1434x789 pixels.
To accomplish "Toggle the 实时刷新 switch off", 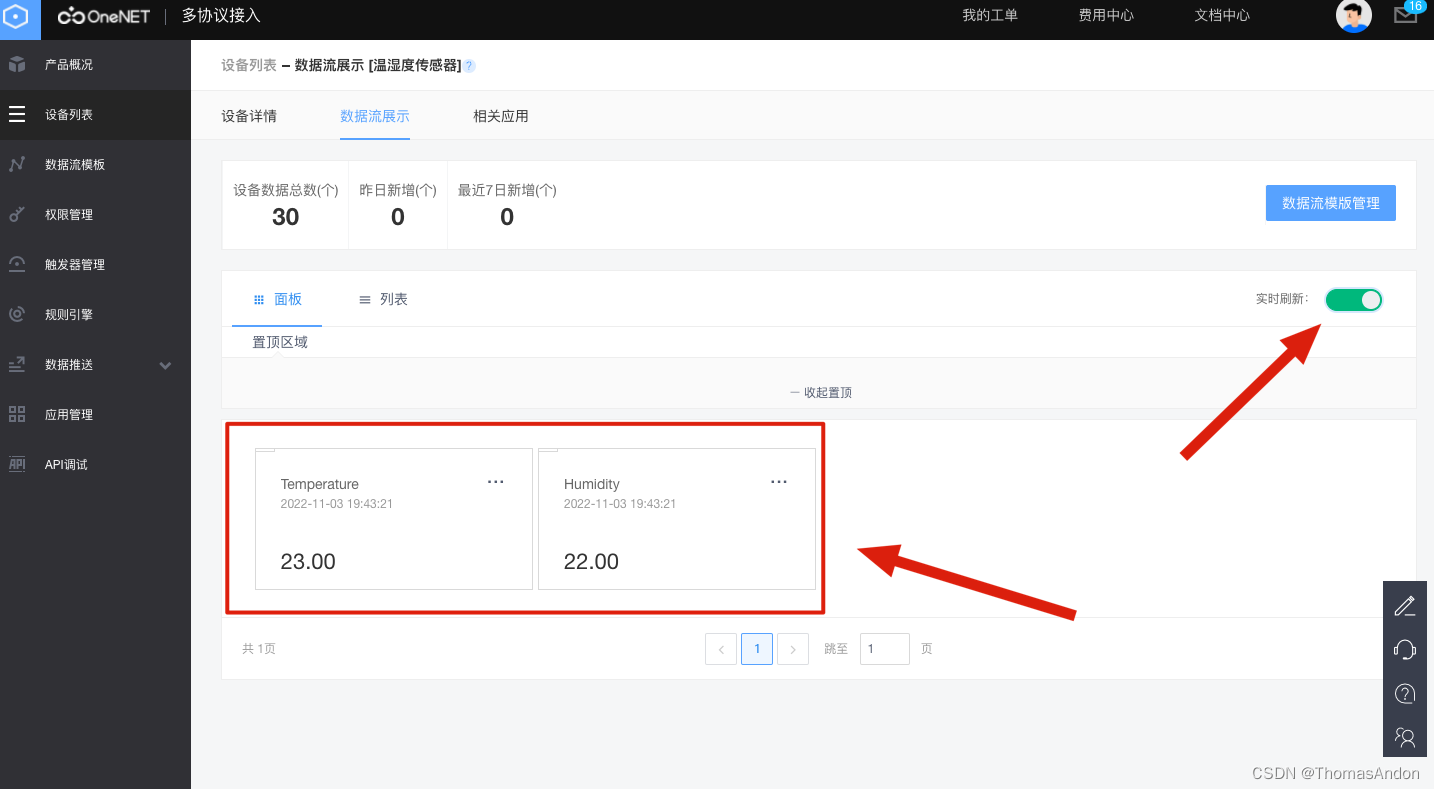I will click(1354, 299).
